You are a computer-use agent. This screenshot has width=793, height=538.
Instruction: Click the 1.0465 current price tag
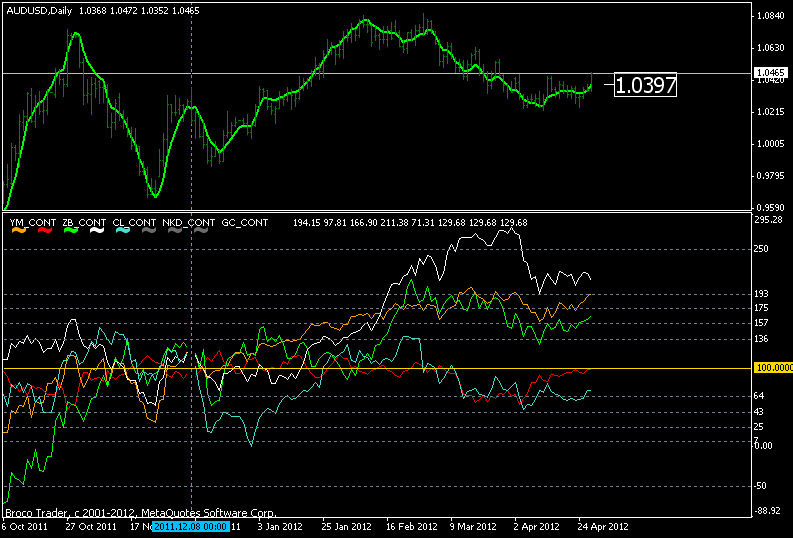[x=772, y=73]
